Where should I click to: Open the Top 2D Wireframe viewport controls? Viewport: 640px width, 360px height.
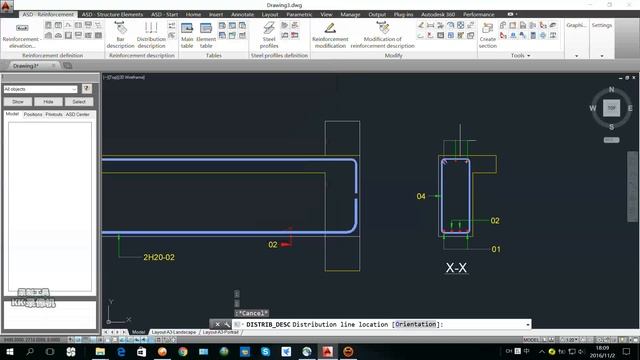[124, 77]
